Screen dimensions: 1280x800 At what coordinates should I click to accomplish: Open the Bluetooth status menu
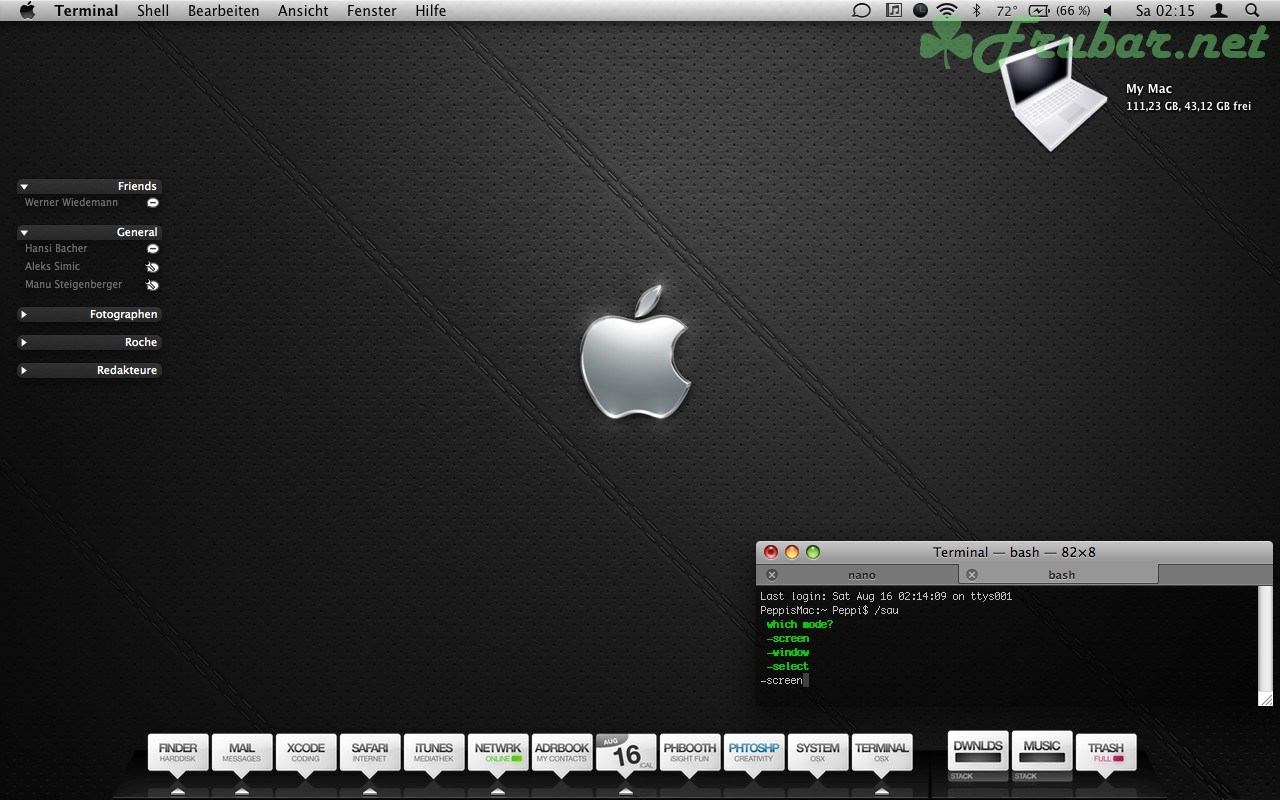pyautogui.click(x=977, y=11)
